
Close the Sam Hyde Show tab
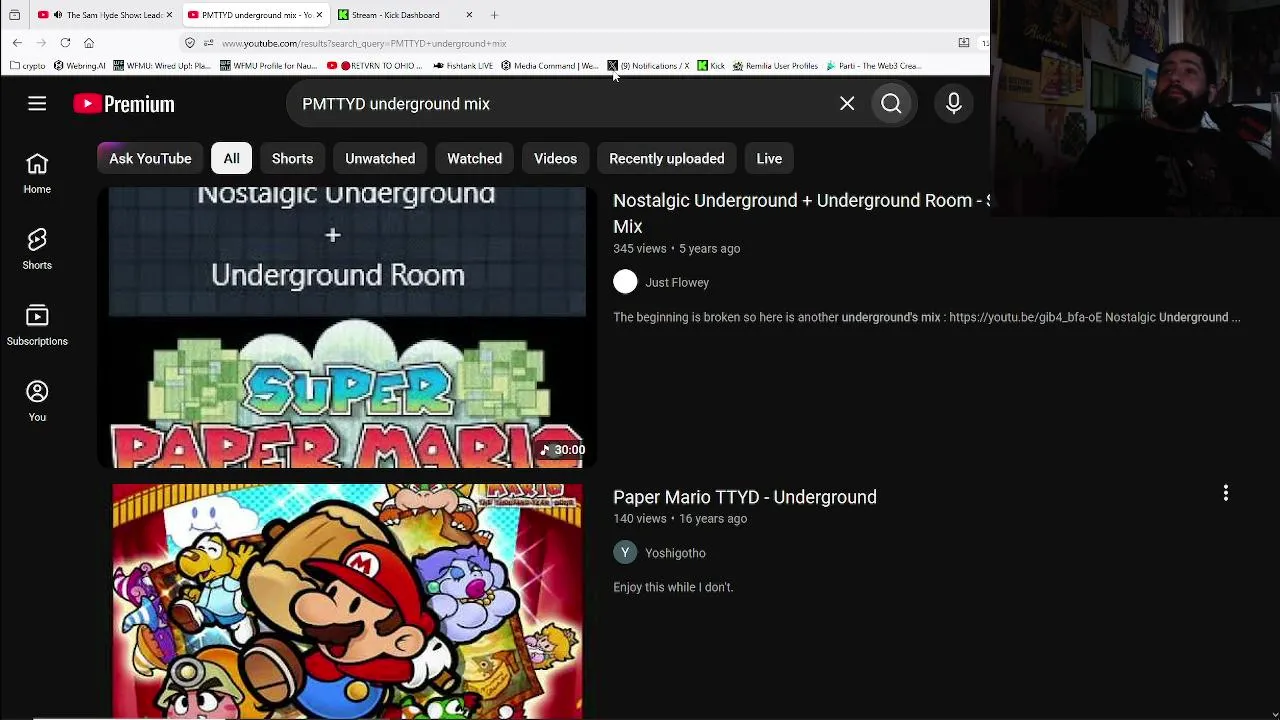(x=169, y=15)
